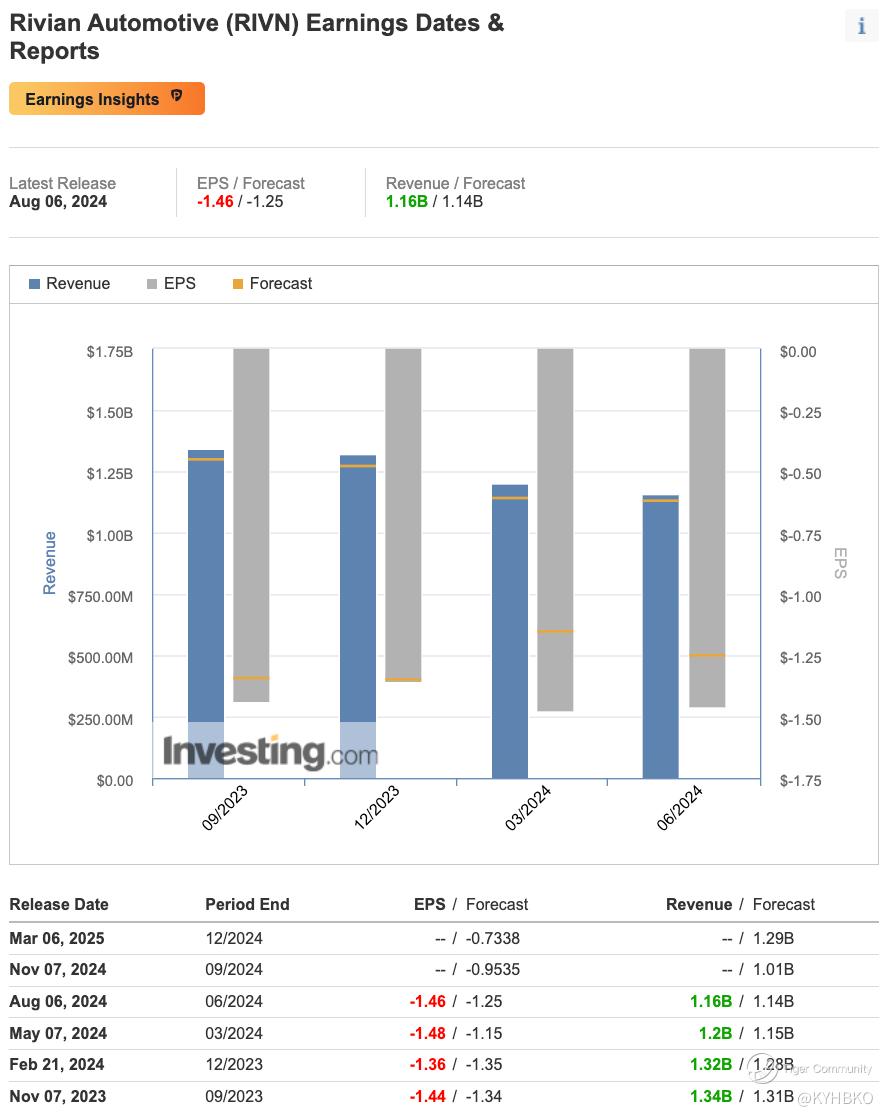Toggle the Forecast legend entry
This screenshot has height=1118, width=890.
coord(272,284)
